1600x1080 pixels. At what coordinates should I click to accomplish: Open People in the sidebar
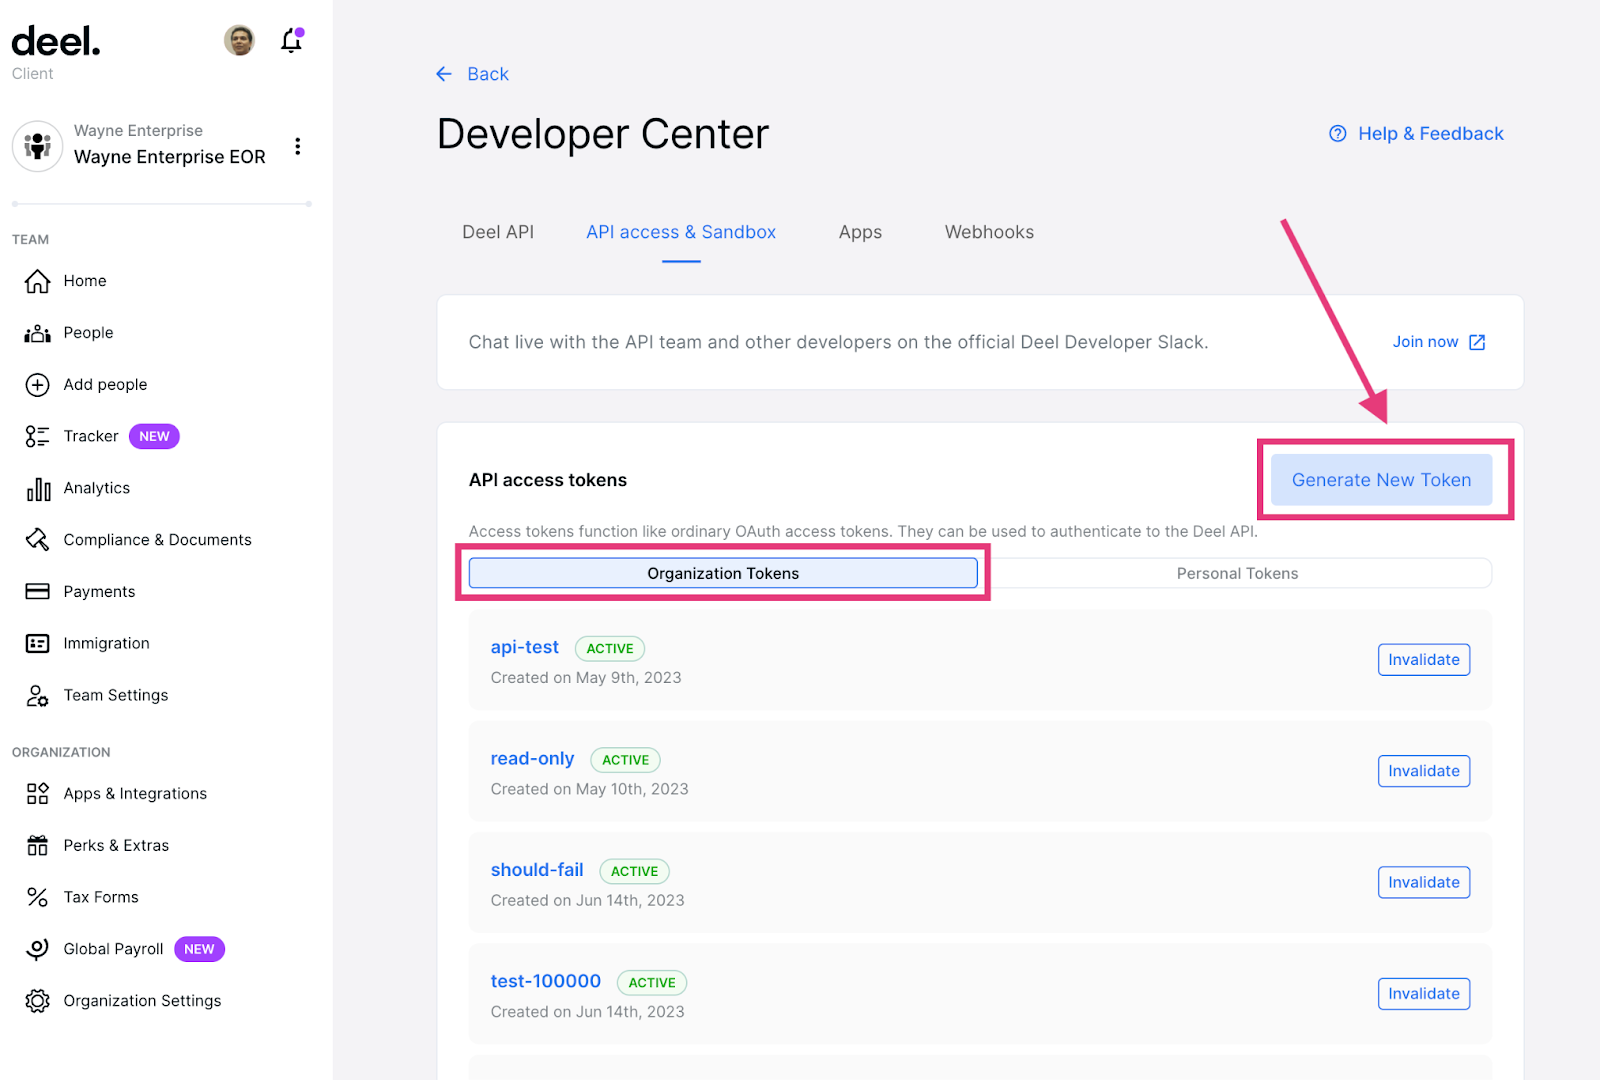(x=88, y=333)
